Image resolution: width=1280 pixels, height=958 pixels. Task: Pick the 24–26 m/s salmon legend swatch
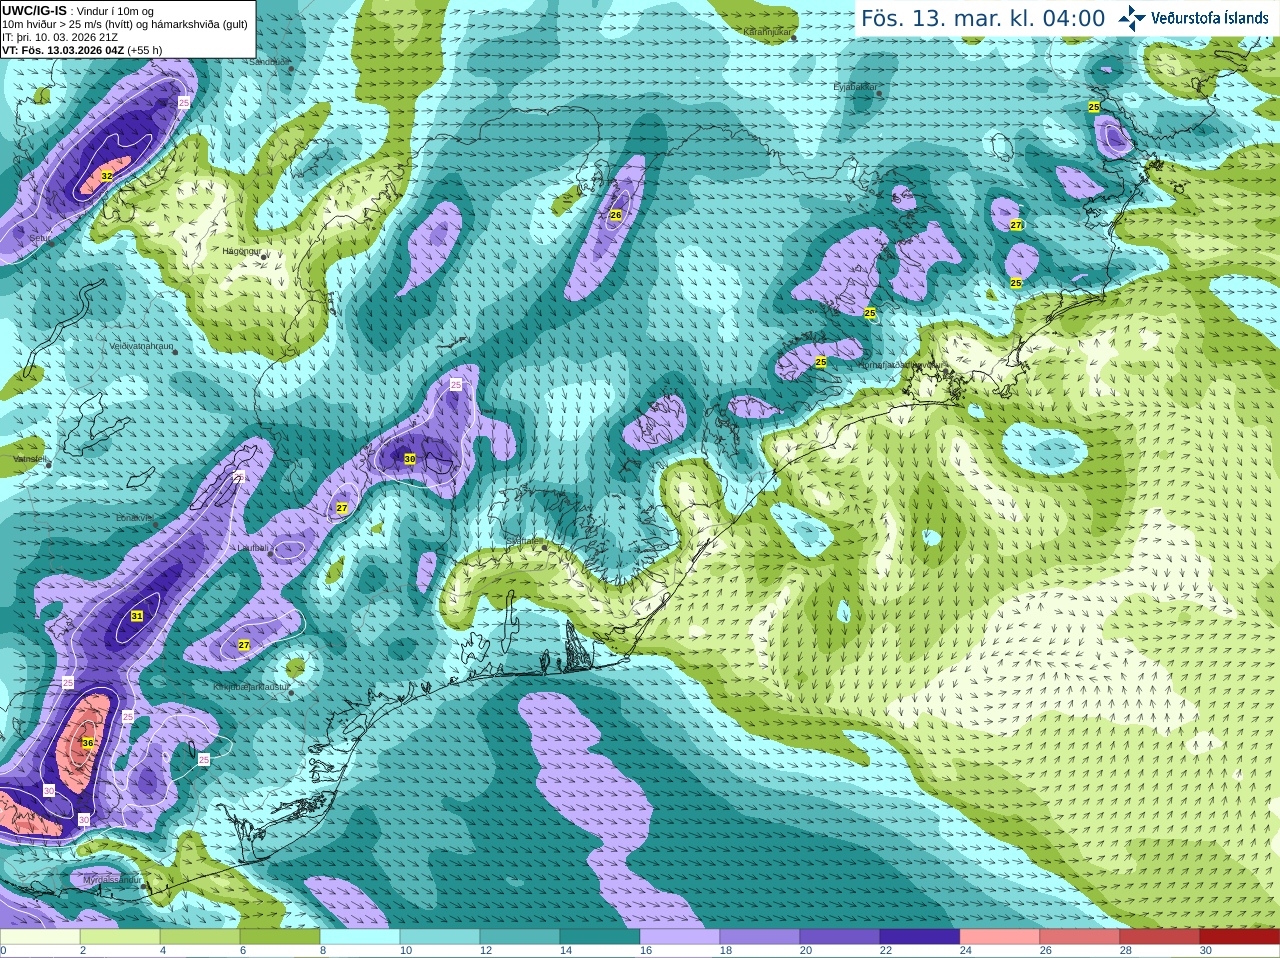pos(1000,937)
